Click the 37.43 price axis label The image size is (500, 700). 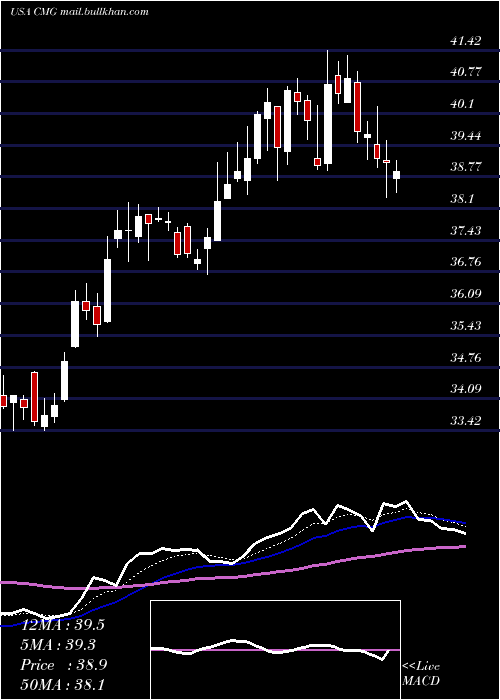pos(466,231)
